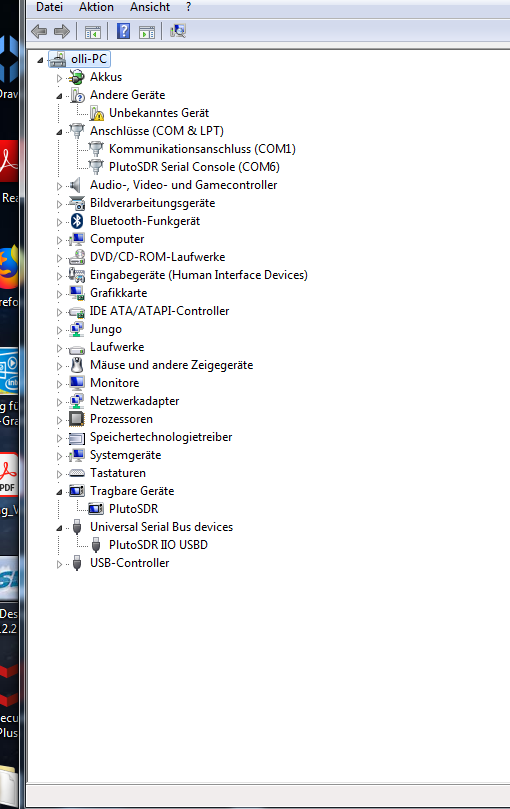Click the Tastaturen keyboard icon
Viewport: 510px width, 809px height.
click(x=77, y=473)
